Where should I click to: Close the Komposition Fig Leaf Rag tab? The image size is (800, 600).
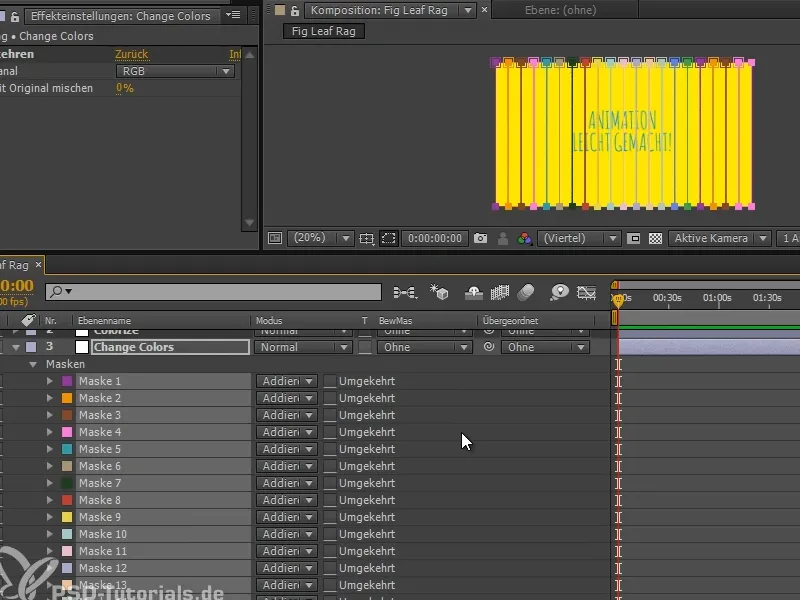pyautogui.click(x=484, y=9)
